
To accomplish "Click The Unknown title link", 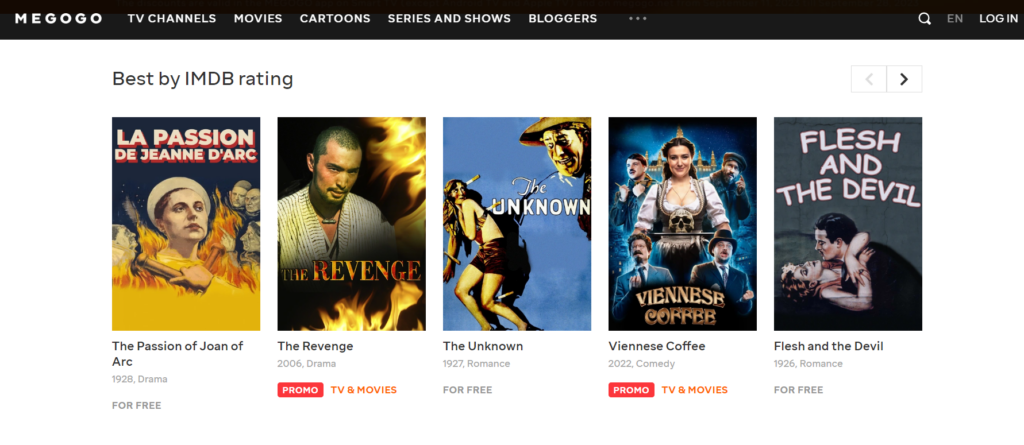I will coord(483,346).
